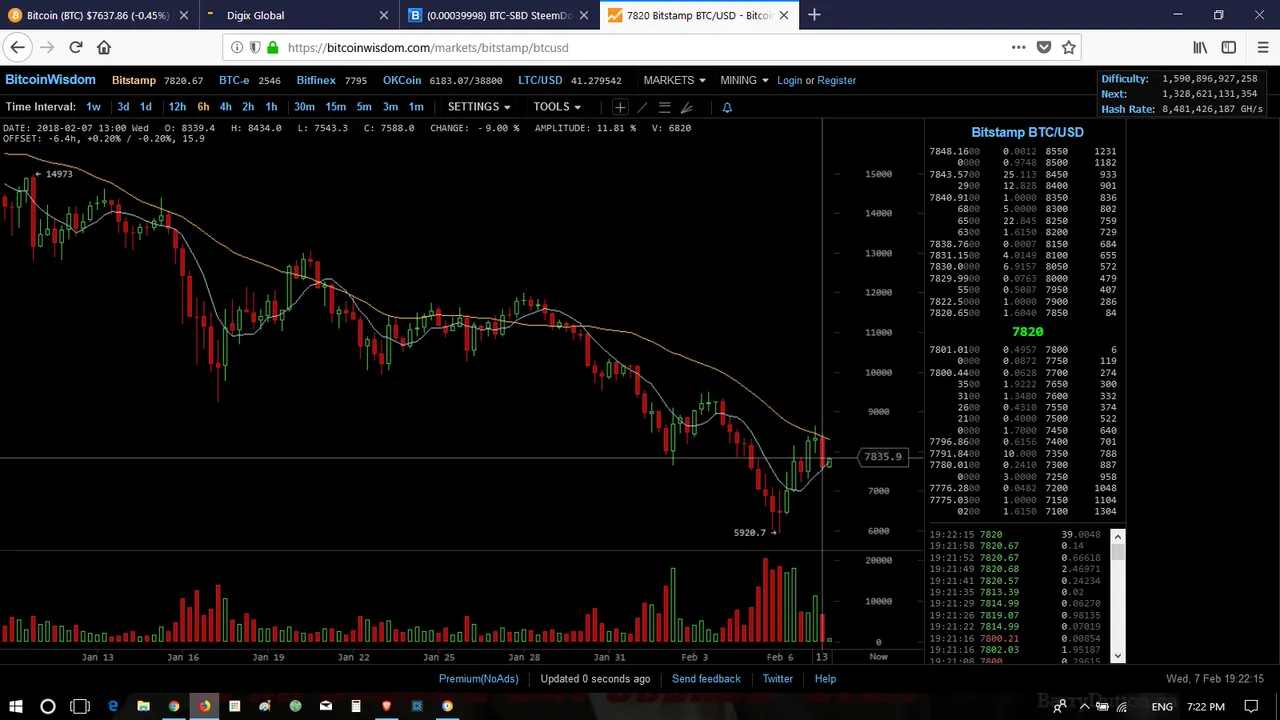This screenshot has width=1280, height=720.
Task: Go back to the previous page
Action: 17,47
